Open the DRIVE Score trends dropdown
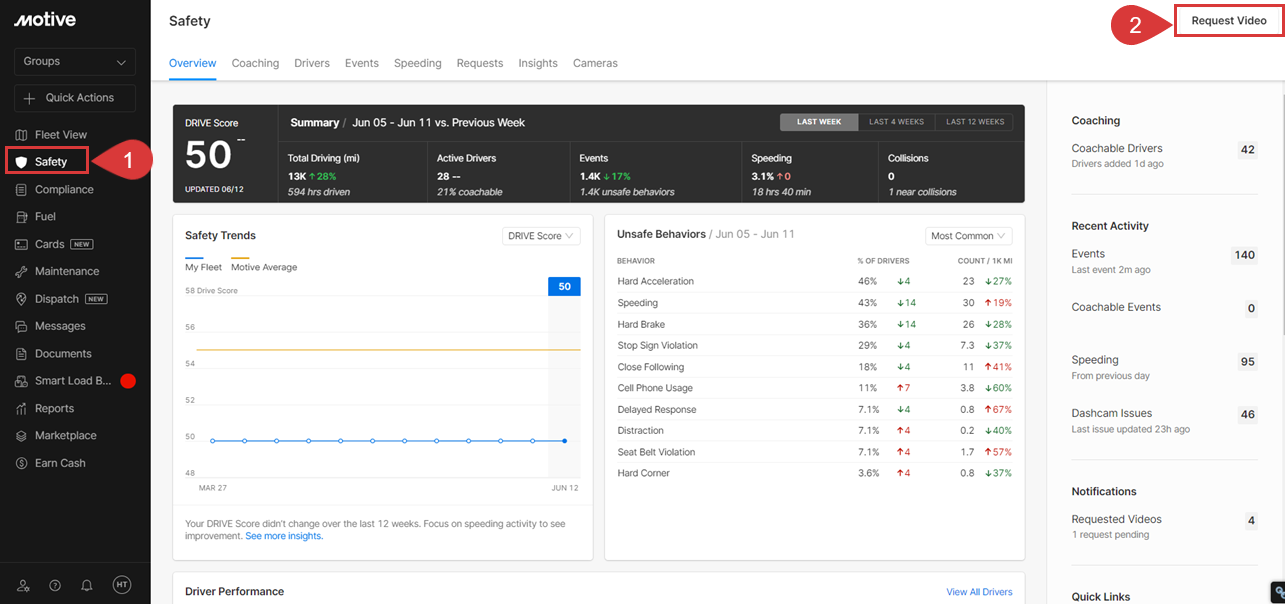This screenshot has width=1285, height=604. click(x=541, y=236)
